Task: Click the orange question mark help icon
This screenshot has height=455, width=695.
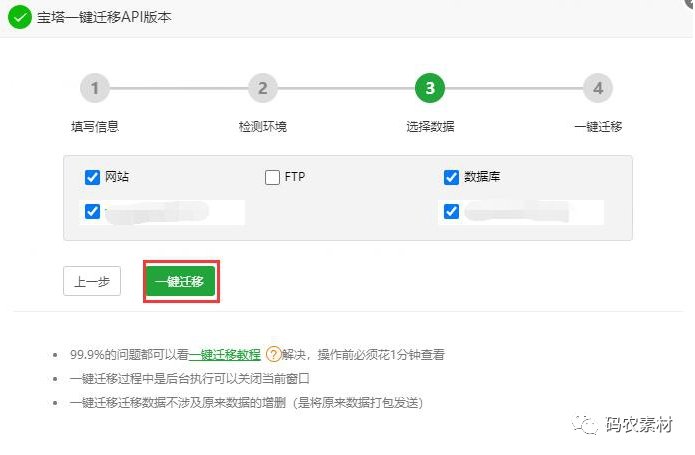Action: click(273, 354)
